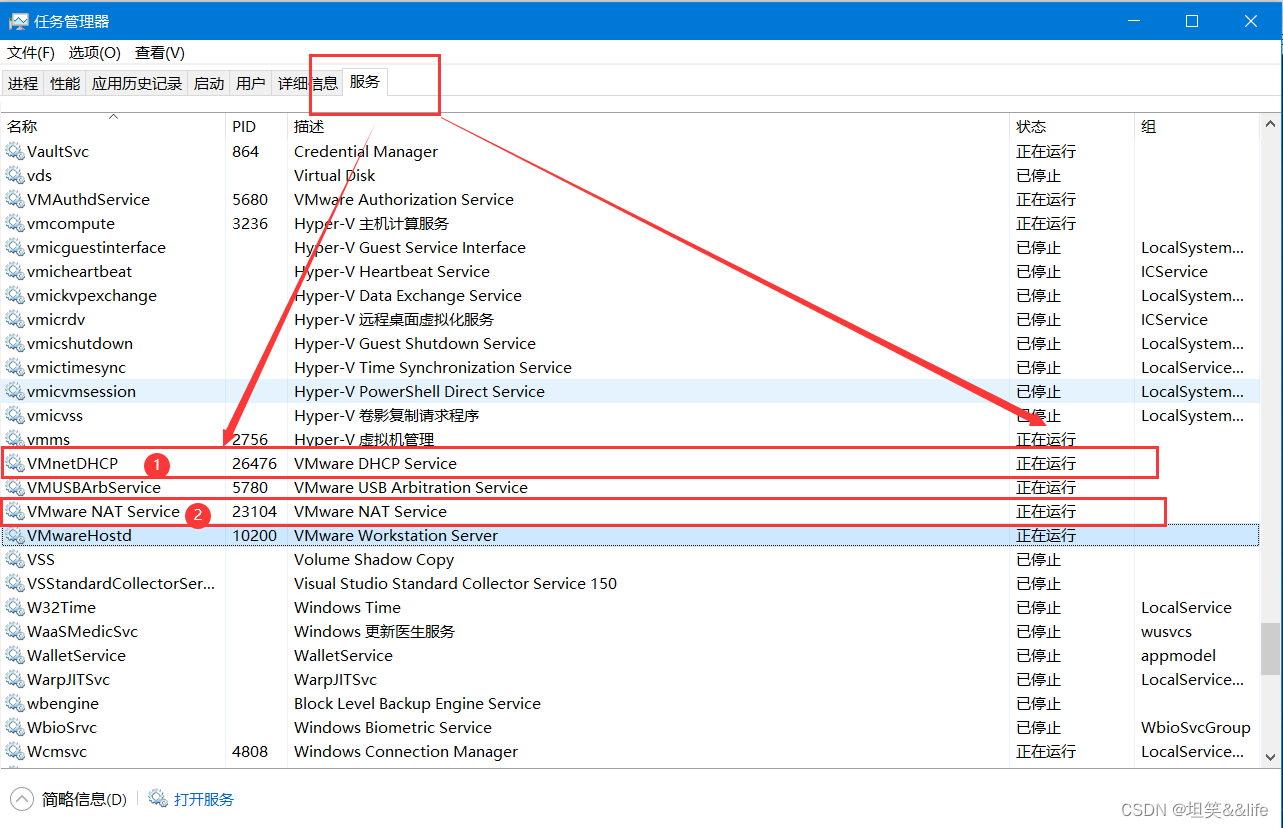Image resolution: width=1283 pixels, height=828 pixels.
Task: Click description 'Block Level Backup Engine Service'
Action: tap(417, 704)
